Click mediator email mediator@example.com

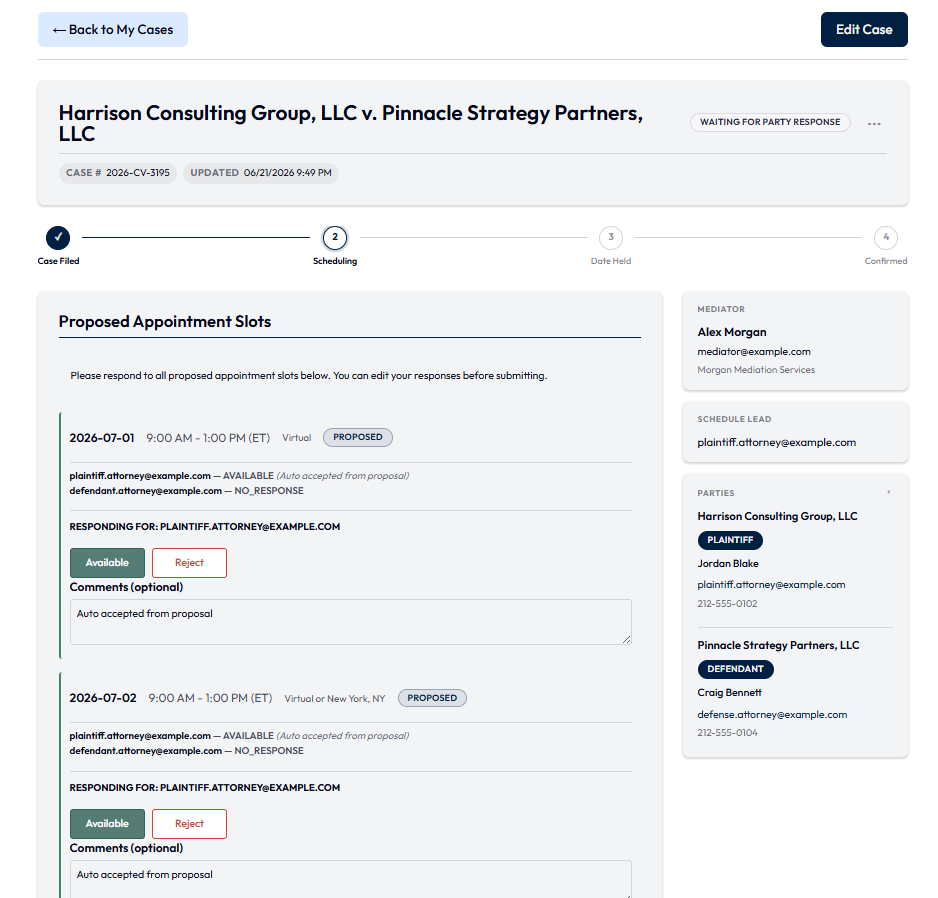coord(754,352)
